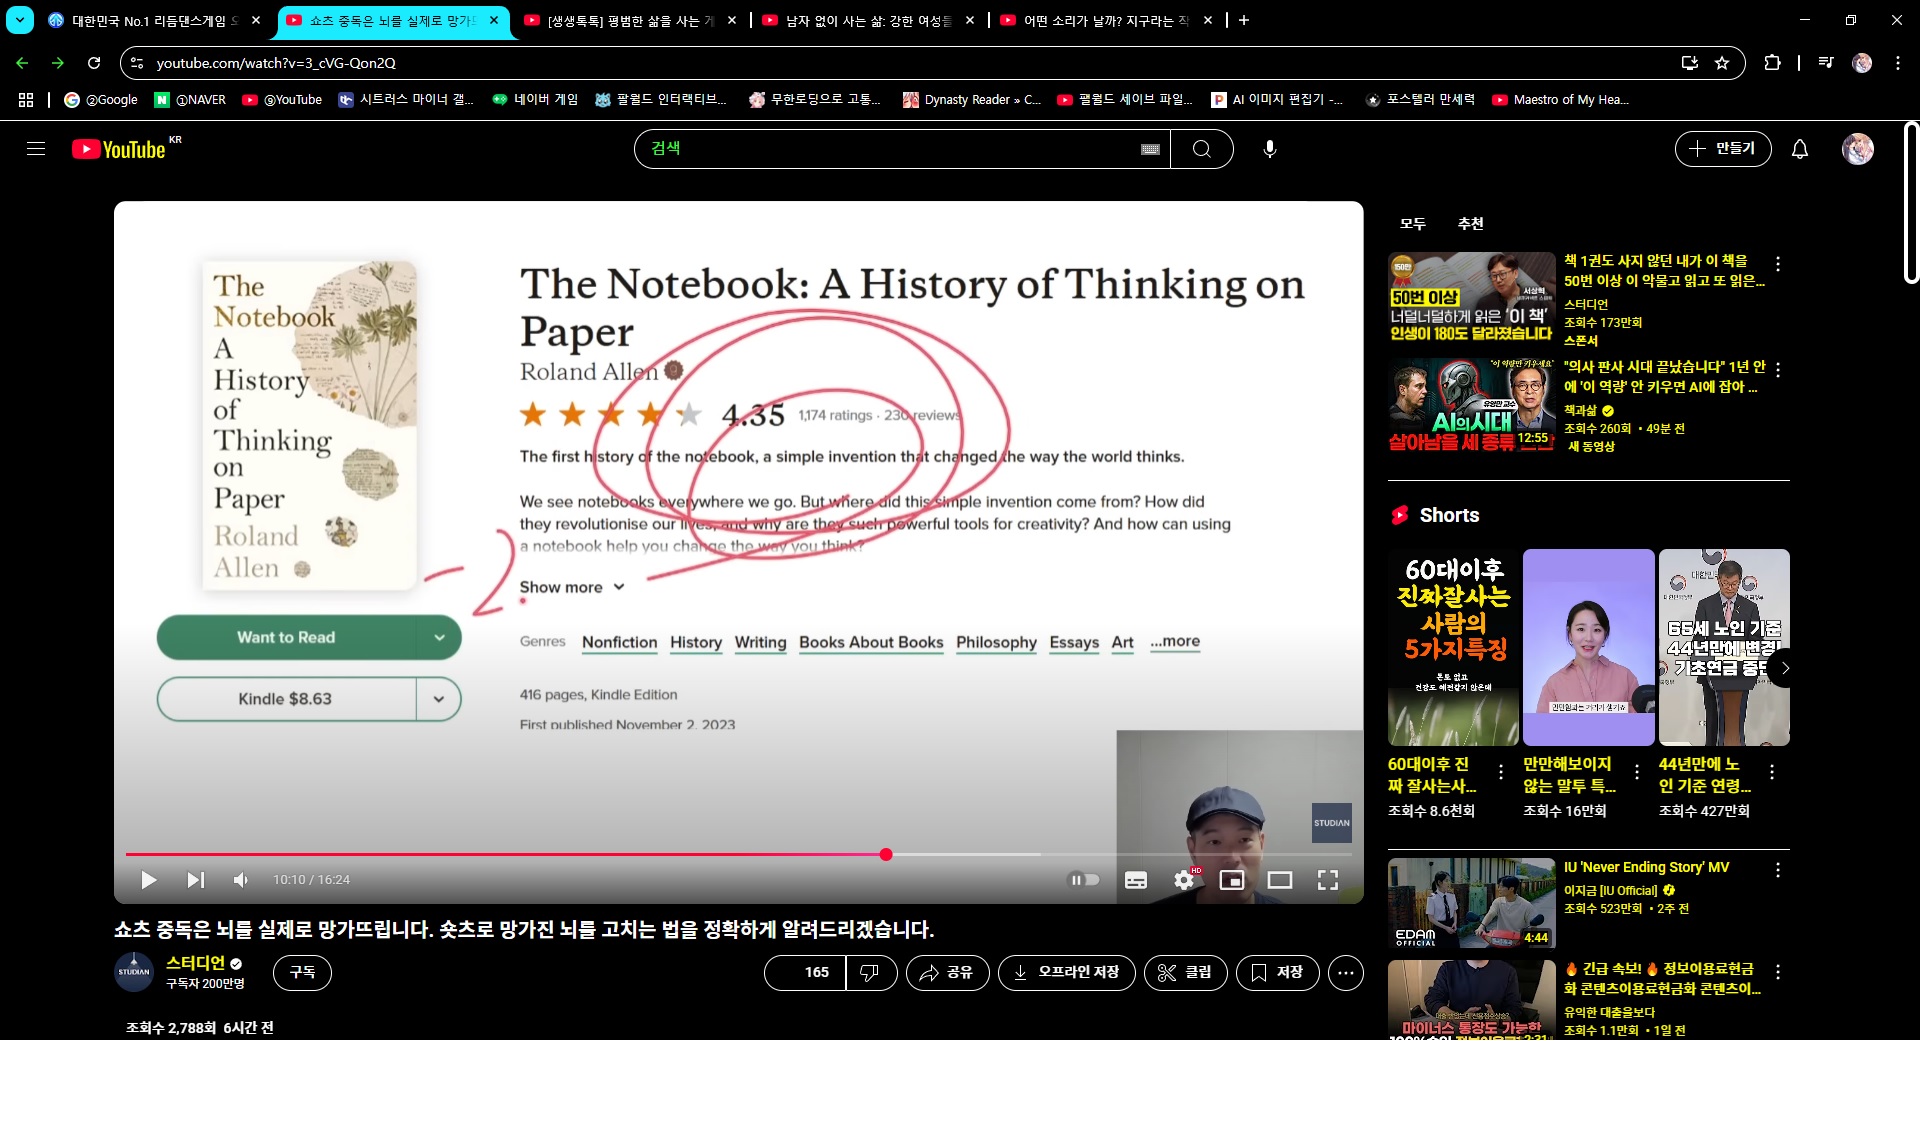Toggle theater mode view
The width and height of the screenshot is (1920, 1130).
(x=1280, y=880)
